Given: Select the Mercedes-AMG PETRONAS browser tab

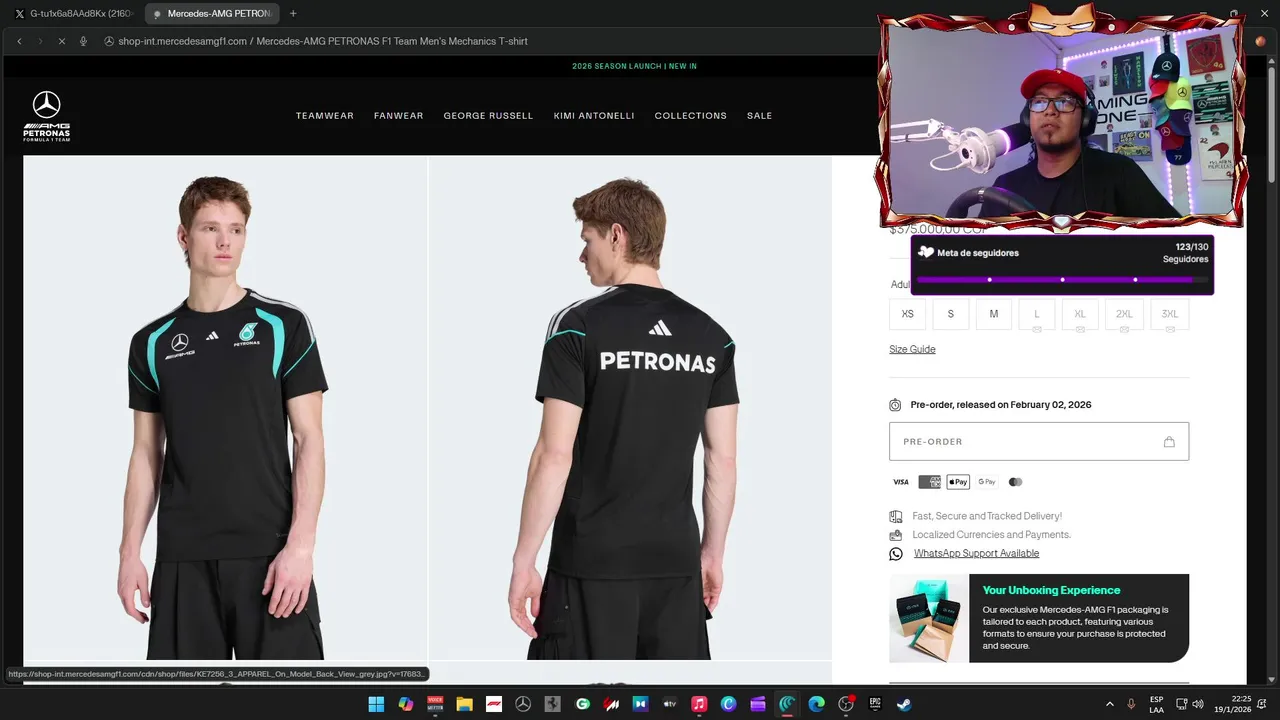Looking at the screenshot, I should 212,14.
